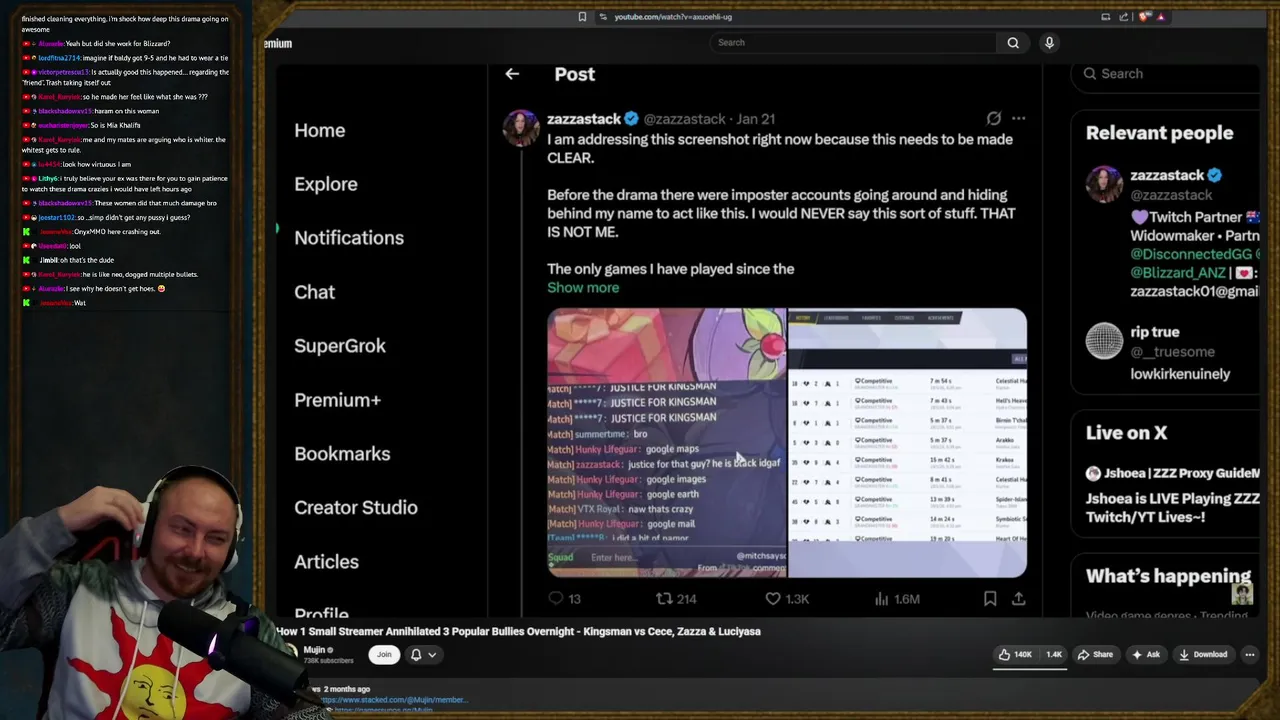Click the Grok icon on the post header
Image resolution: width=1280 pixels, height=720 pixels.
click(x=993, y=118)
